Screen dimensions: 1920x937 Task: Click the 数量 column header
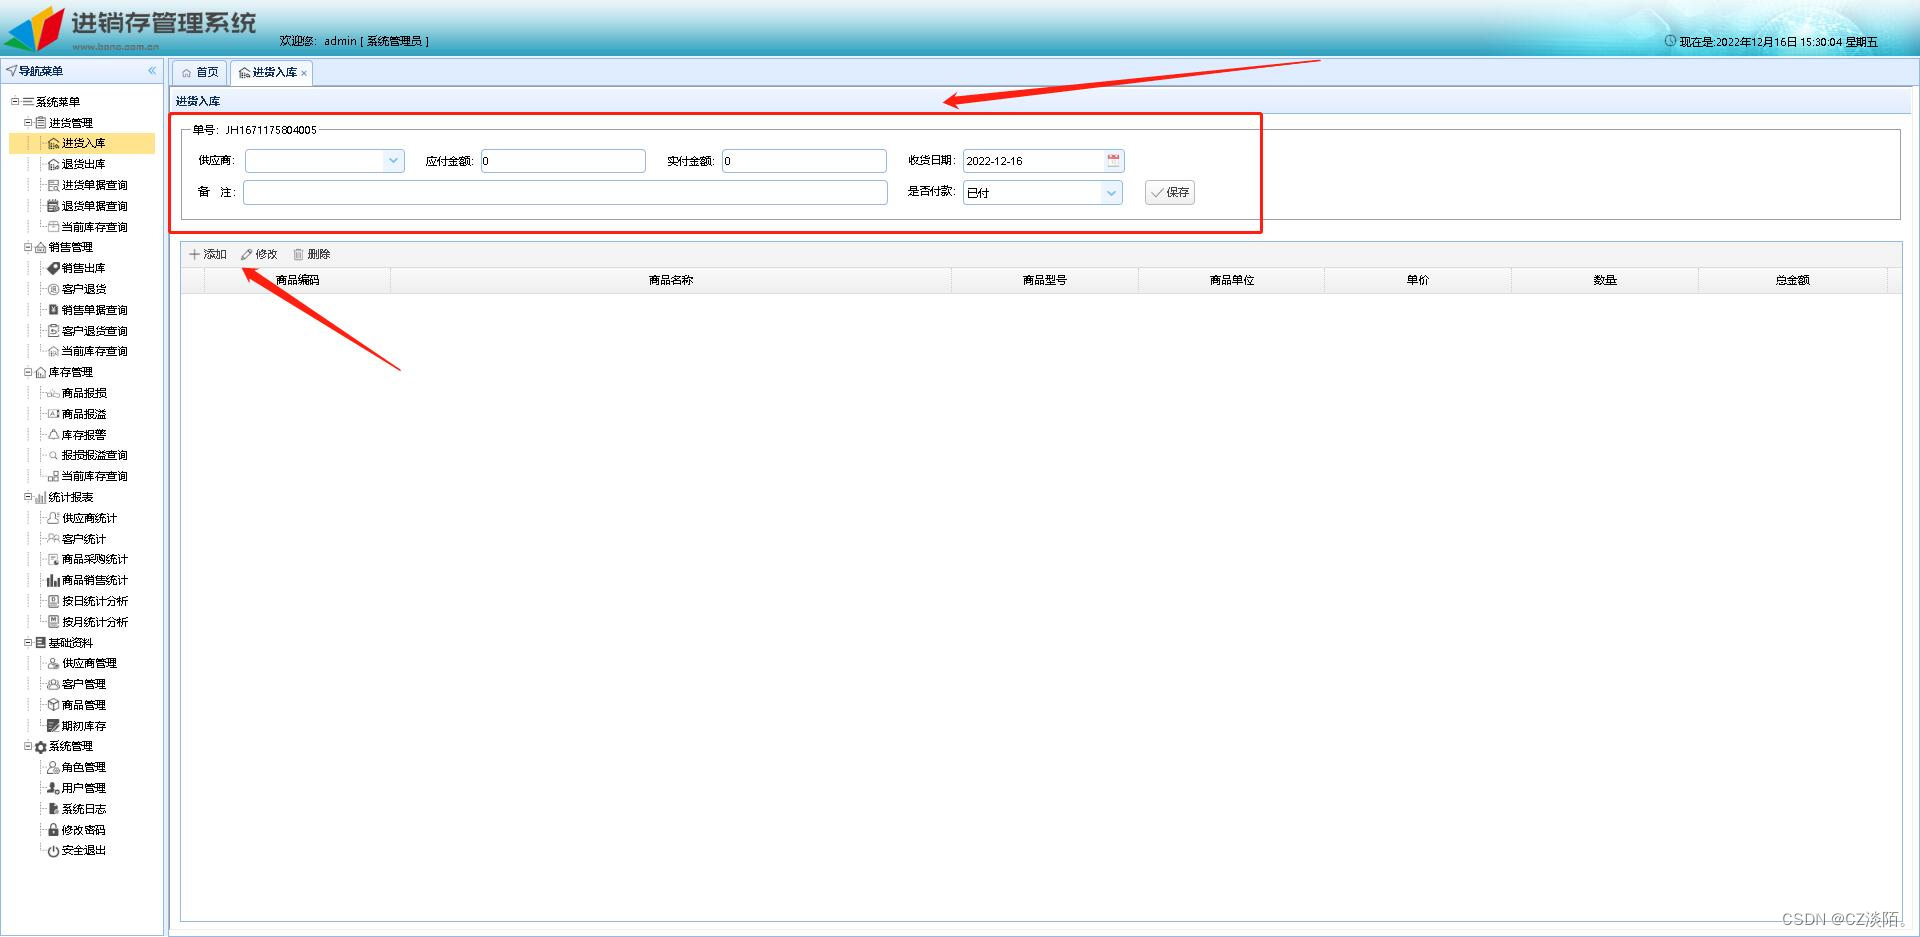point(1605,280)
